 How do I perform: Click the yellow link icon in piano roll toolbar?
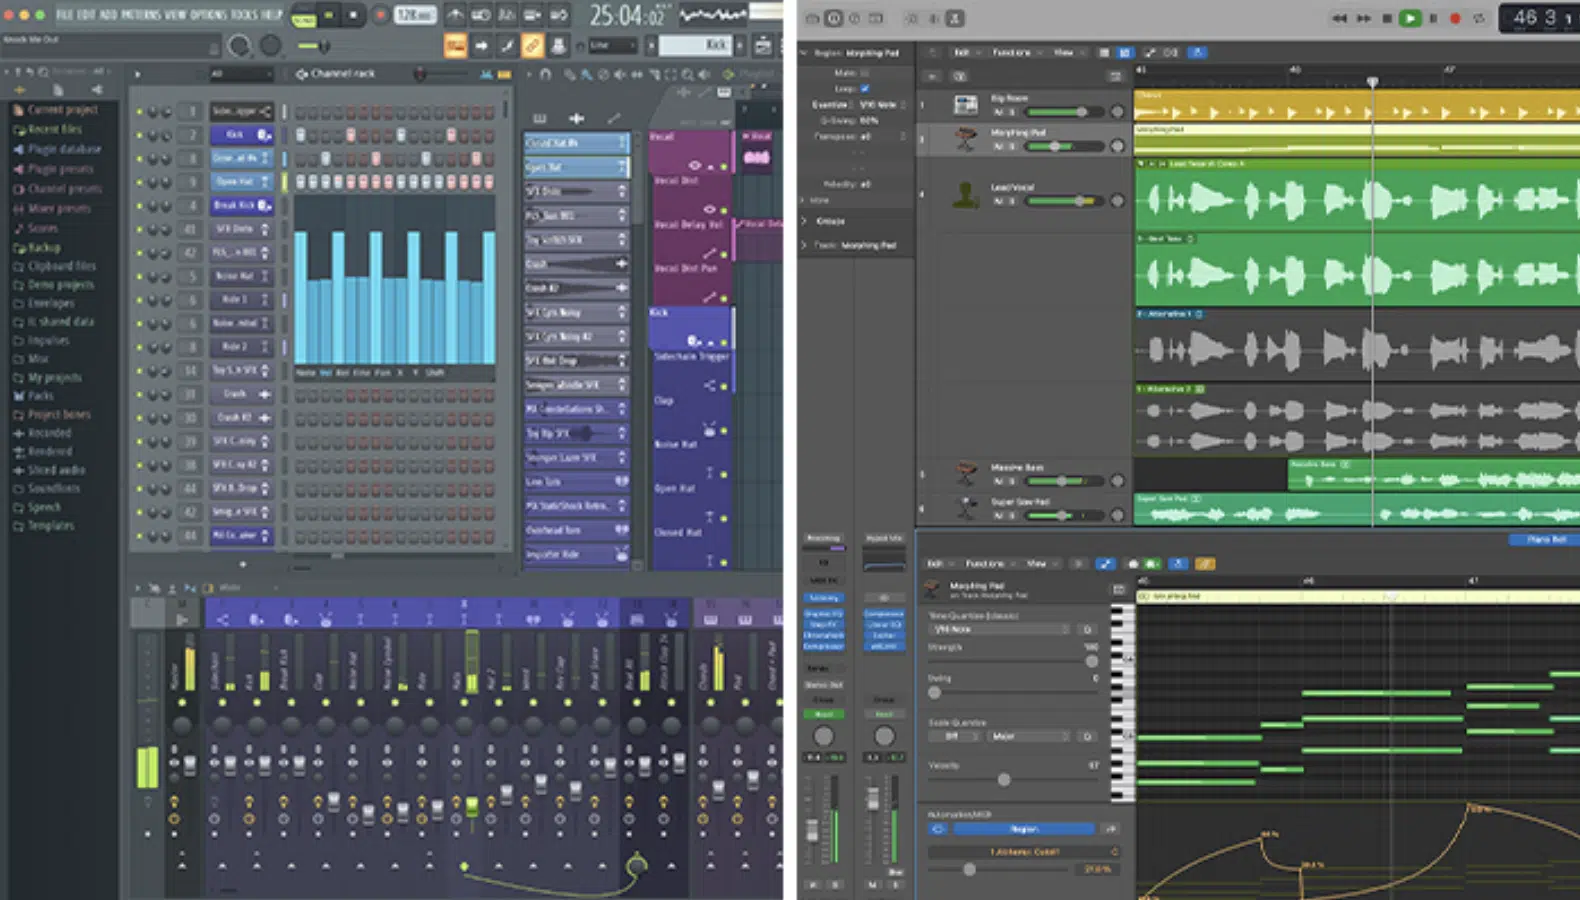(x=1205, y=564)
